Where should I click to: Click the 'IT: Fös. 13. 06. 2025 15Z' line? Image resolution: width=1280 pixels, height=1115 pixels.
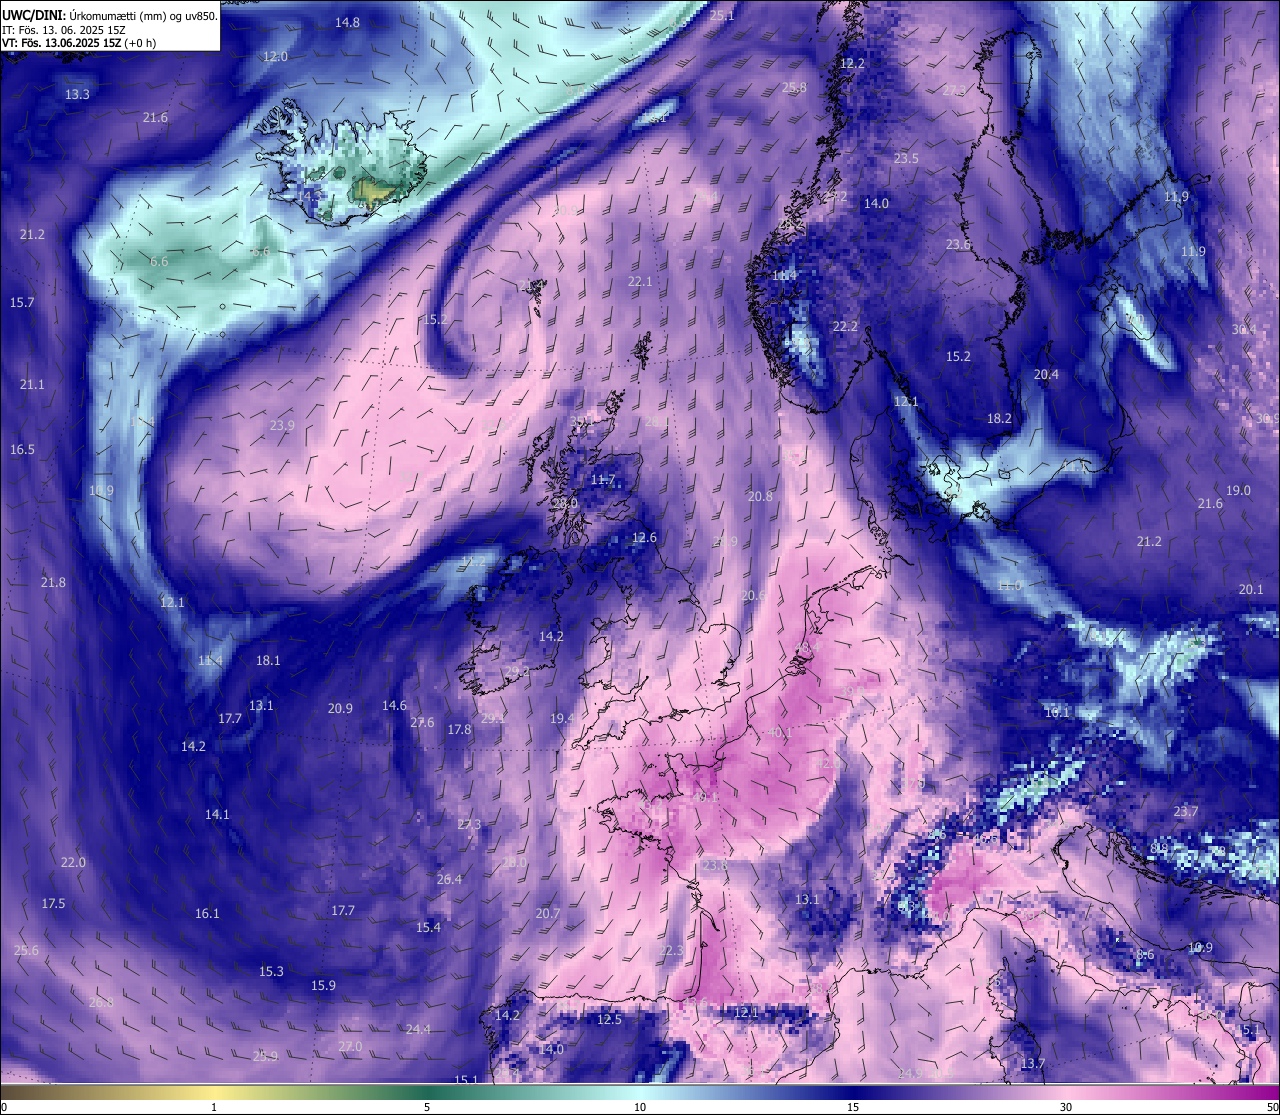click(63, 29)
